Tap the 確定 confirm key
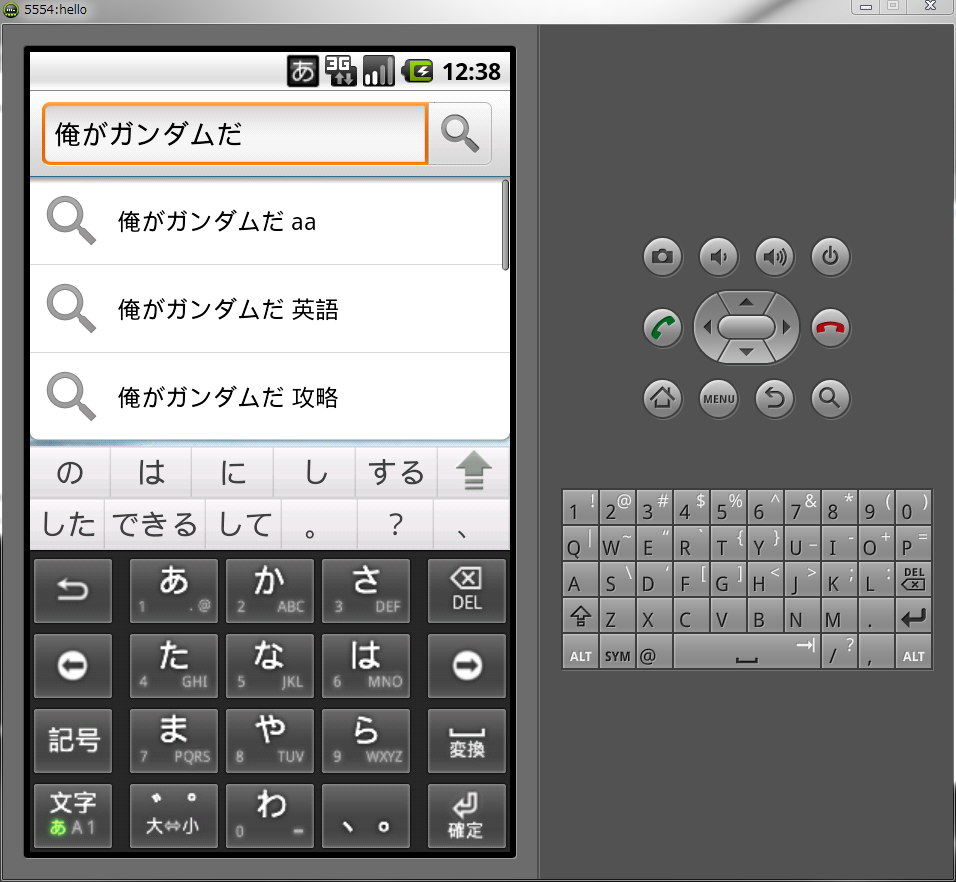The width and height of the screenshot is (956, 882). [x=467, y=816]
